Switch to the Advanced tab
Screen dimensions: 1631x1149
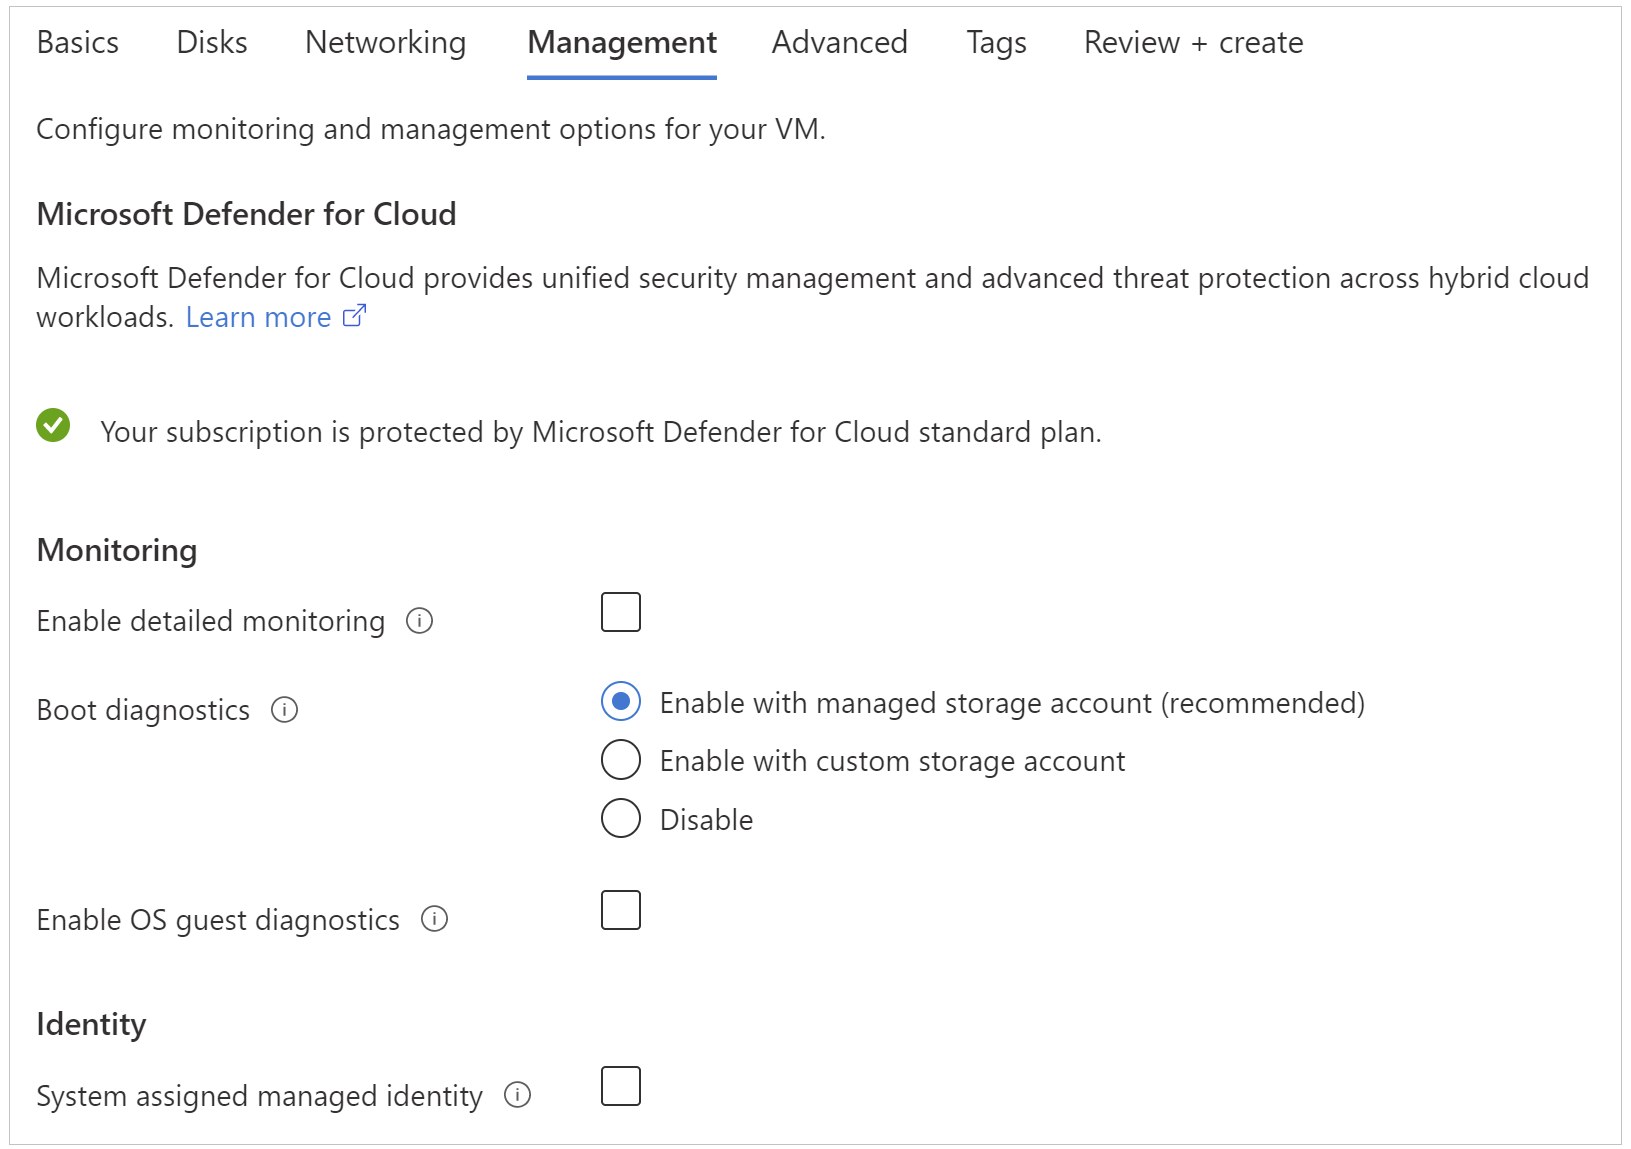(838, 42)
